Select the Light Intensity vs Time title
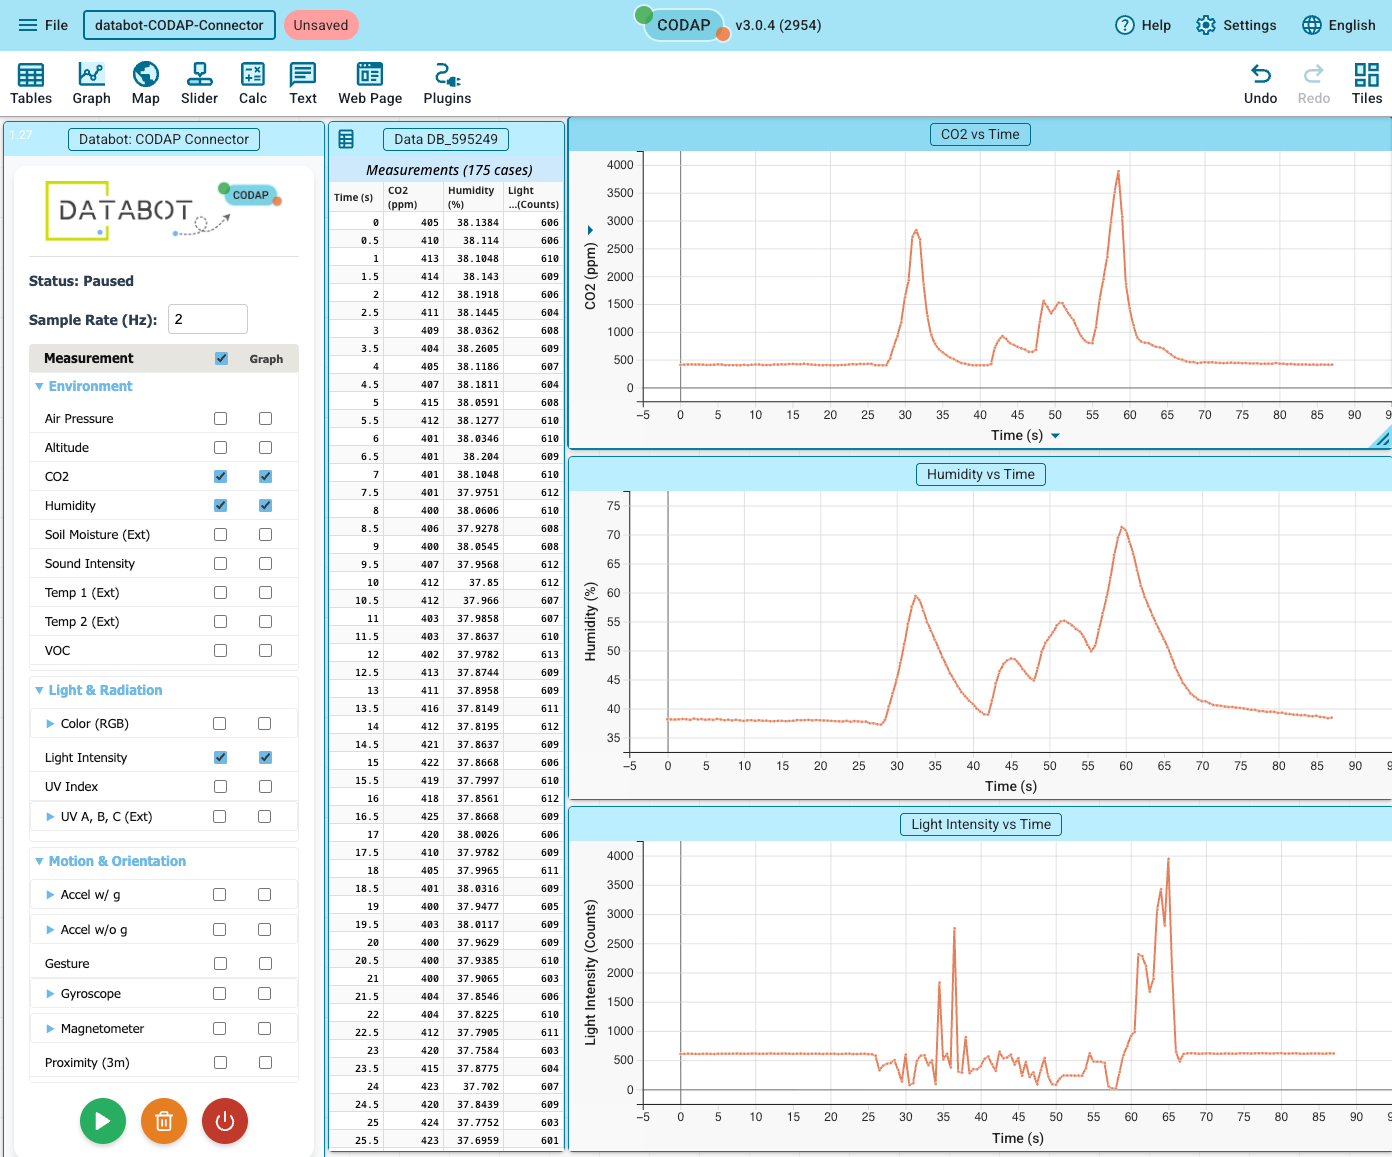Image resolution: width=1392 pixels, height=1157 pixels. click(x=981, y=824)
